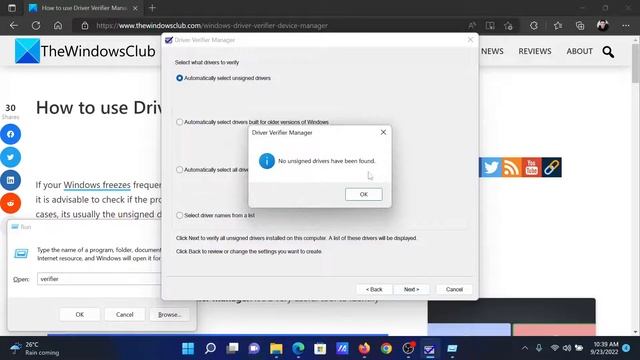
Task: Open Firefox from taskbar
Action: pos(364,349)
